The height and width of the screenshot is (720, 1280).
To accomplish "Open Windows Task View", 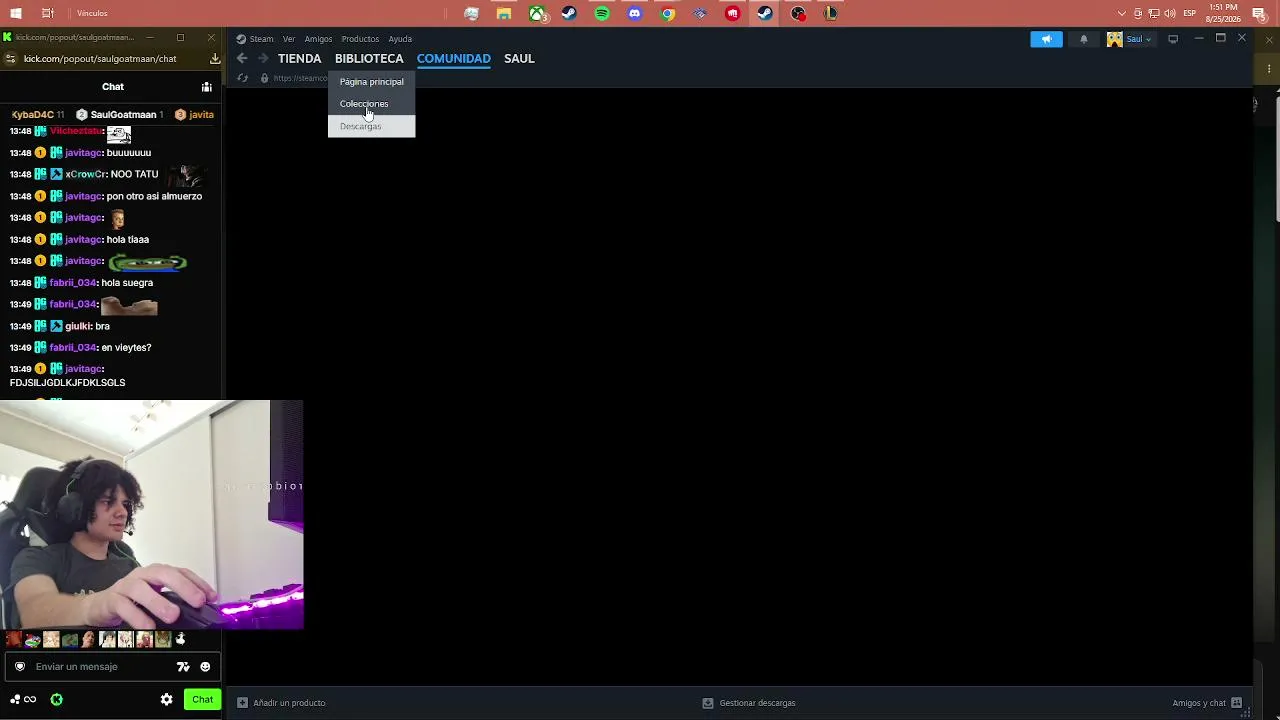I will coord(48,14).
